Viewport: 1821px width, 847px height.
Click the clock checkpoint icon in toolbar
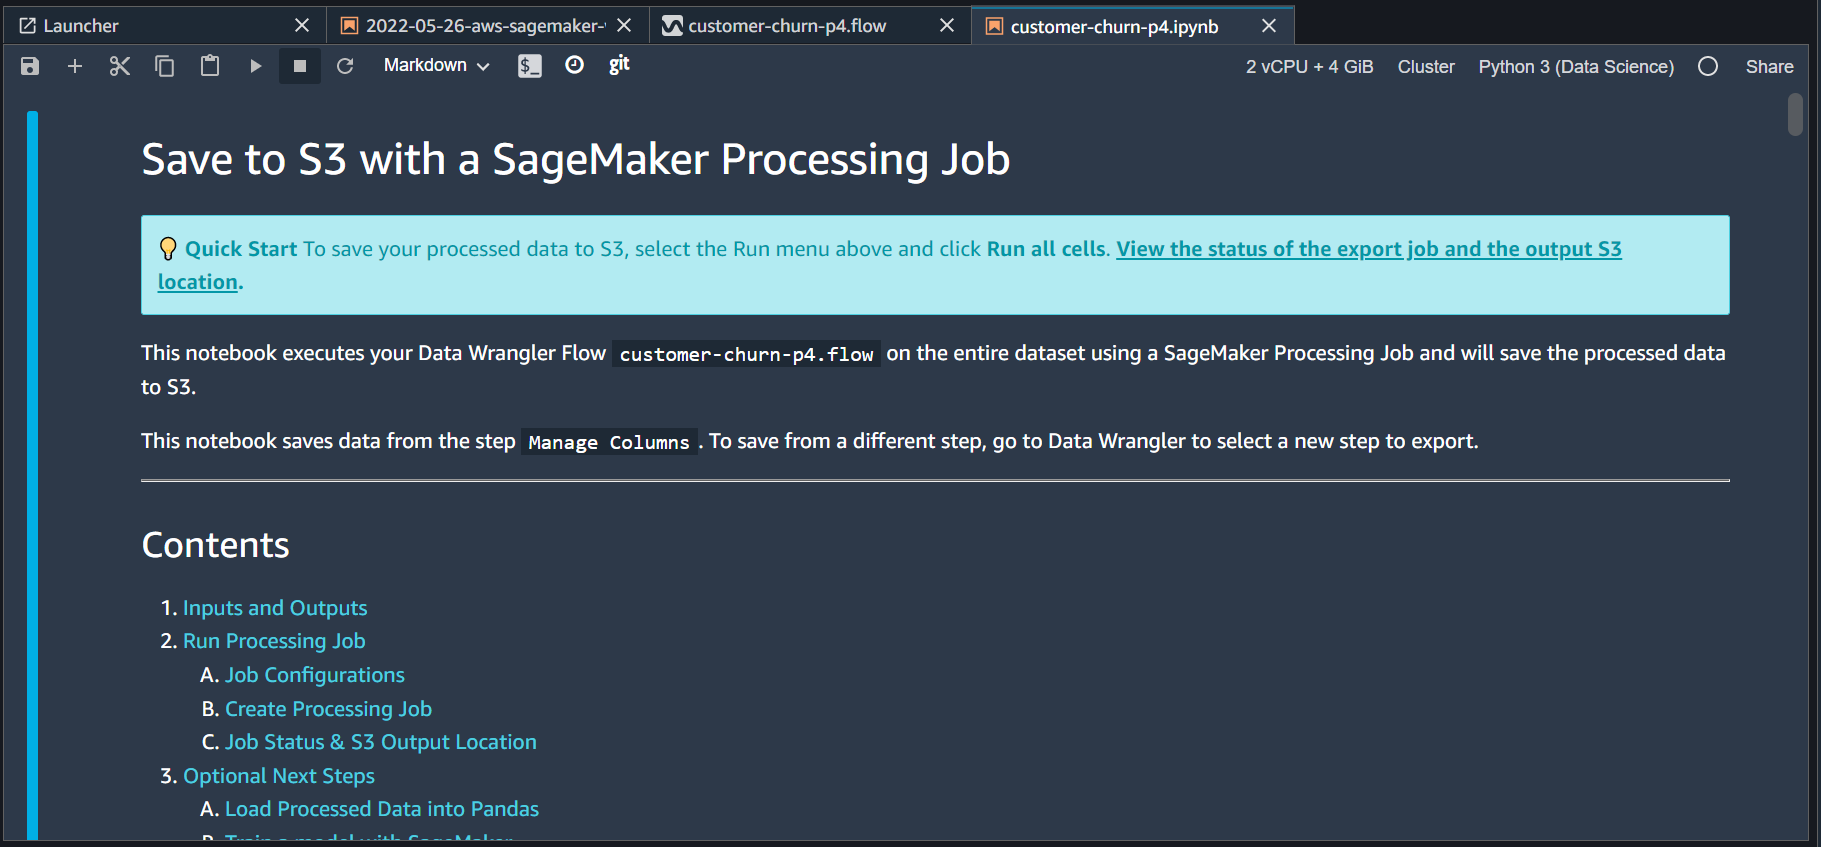574,65
